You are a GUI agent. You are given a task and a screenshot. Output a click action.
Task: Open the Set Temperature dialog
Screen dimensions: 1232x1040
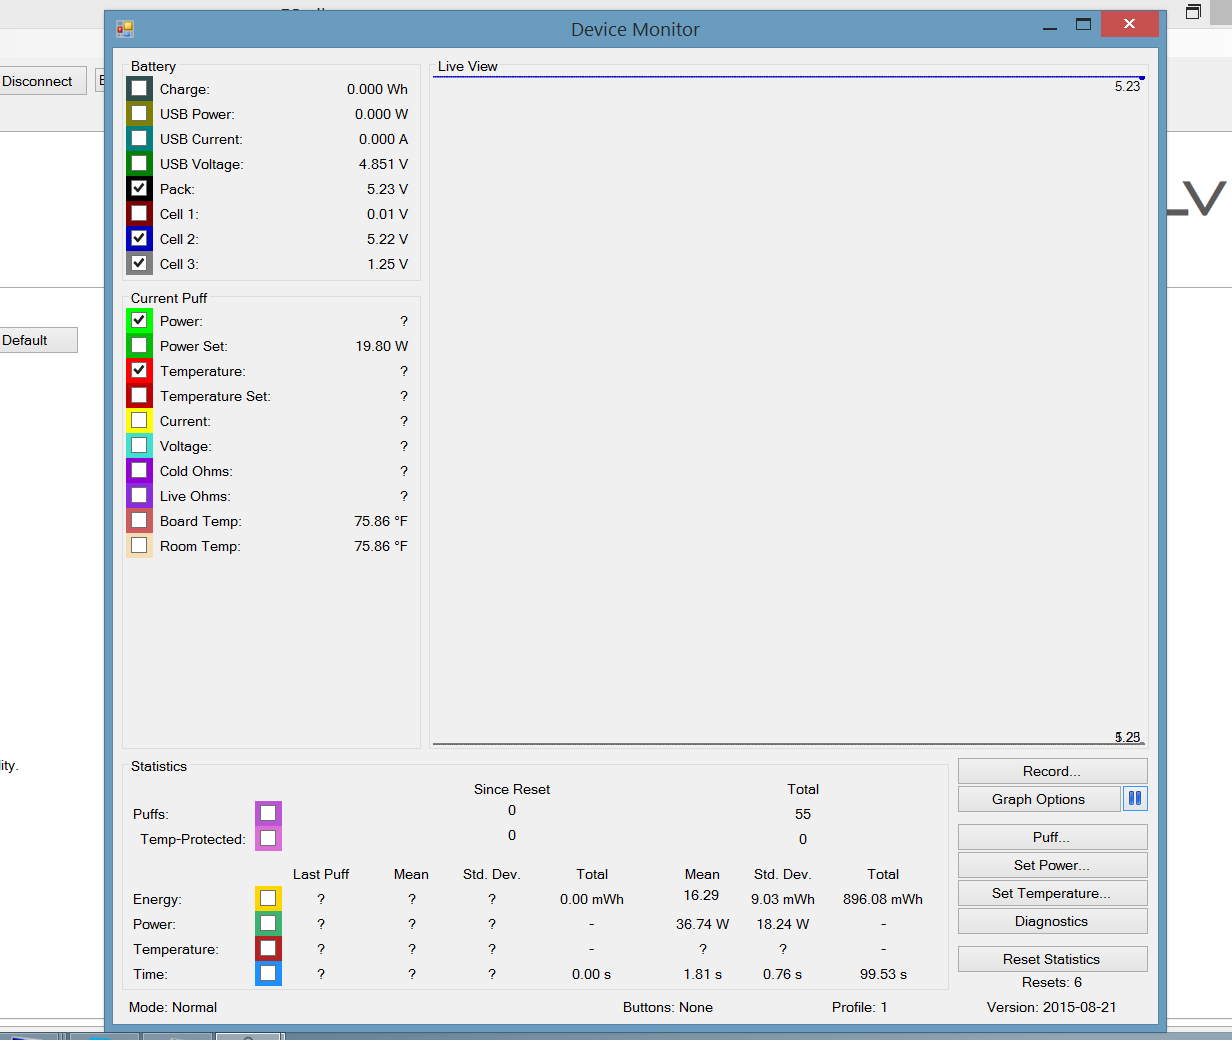pos(1052,893)
